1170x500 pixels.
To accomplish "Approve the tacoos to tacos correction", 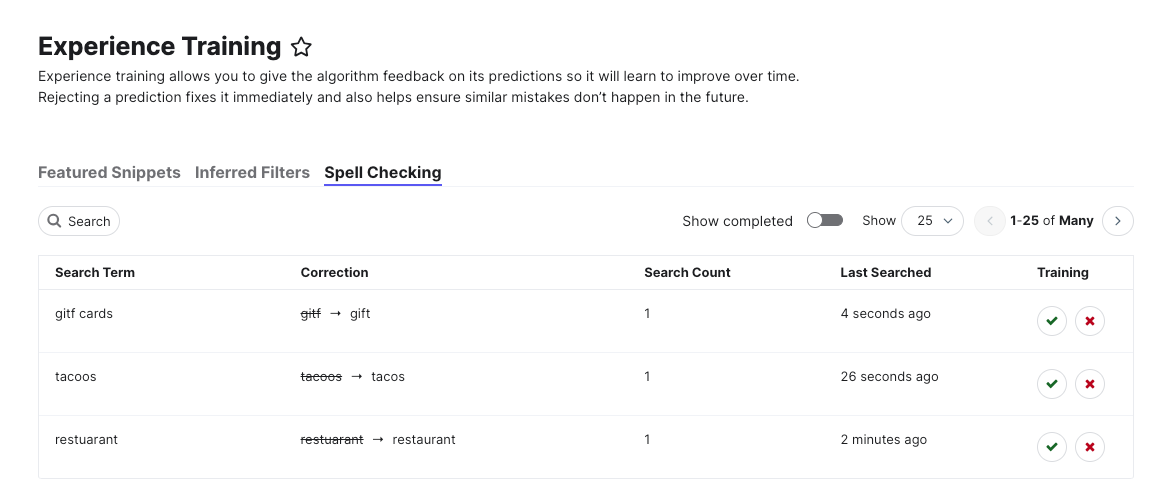I will [x=1051, y=384].
